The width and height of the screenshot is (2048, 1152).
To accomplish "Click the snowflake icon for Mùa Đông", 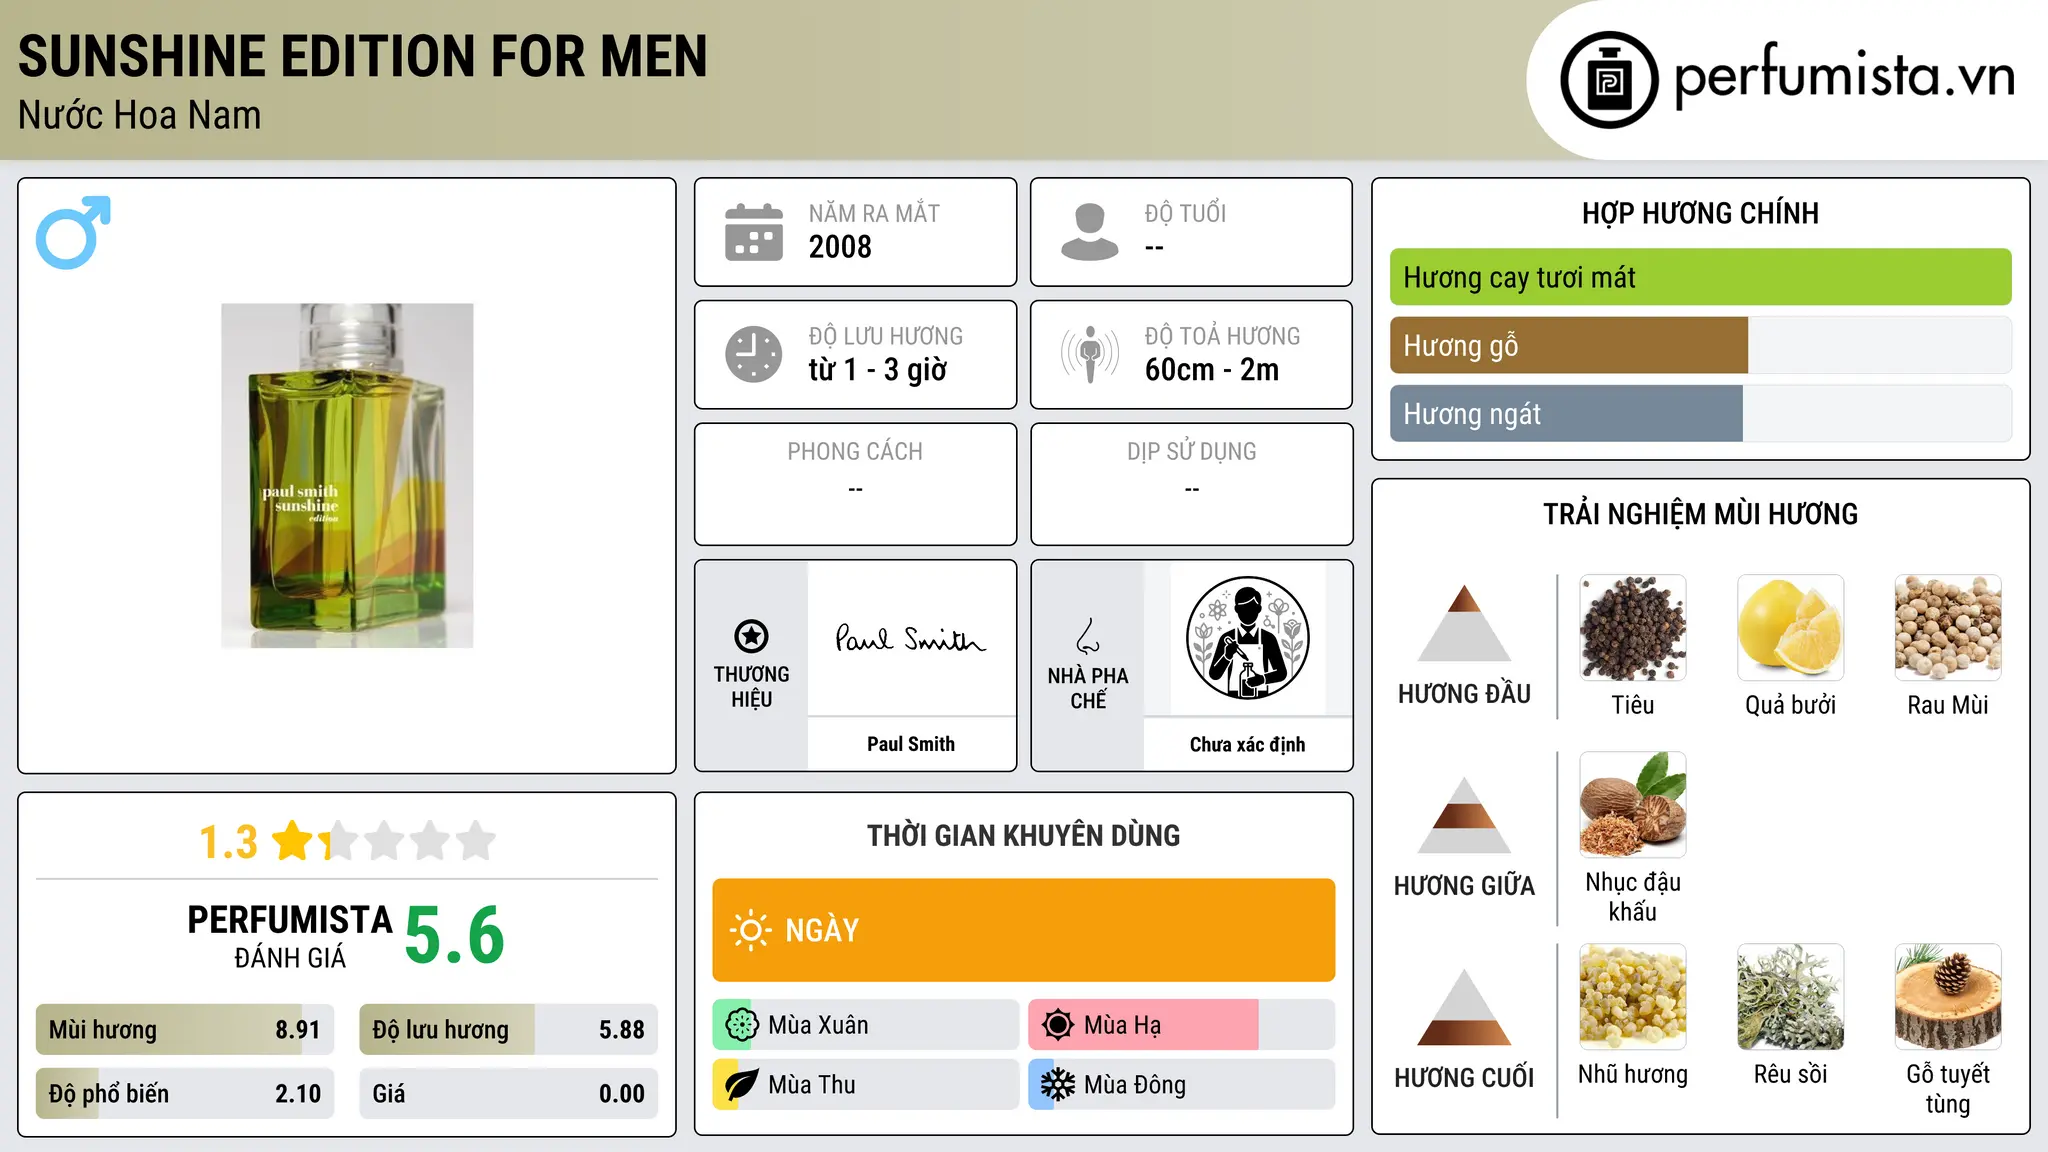I will tap(1057, 1085).
